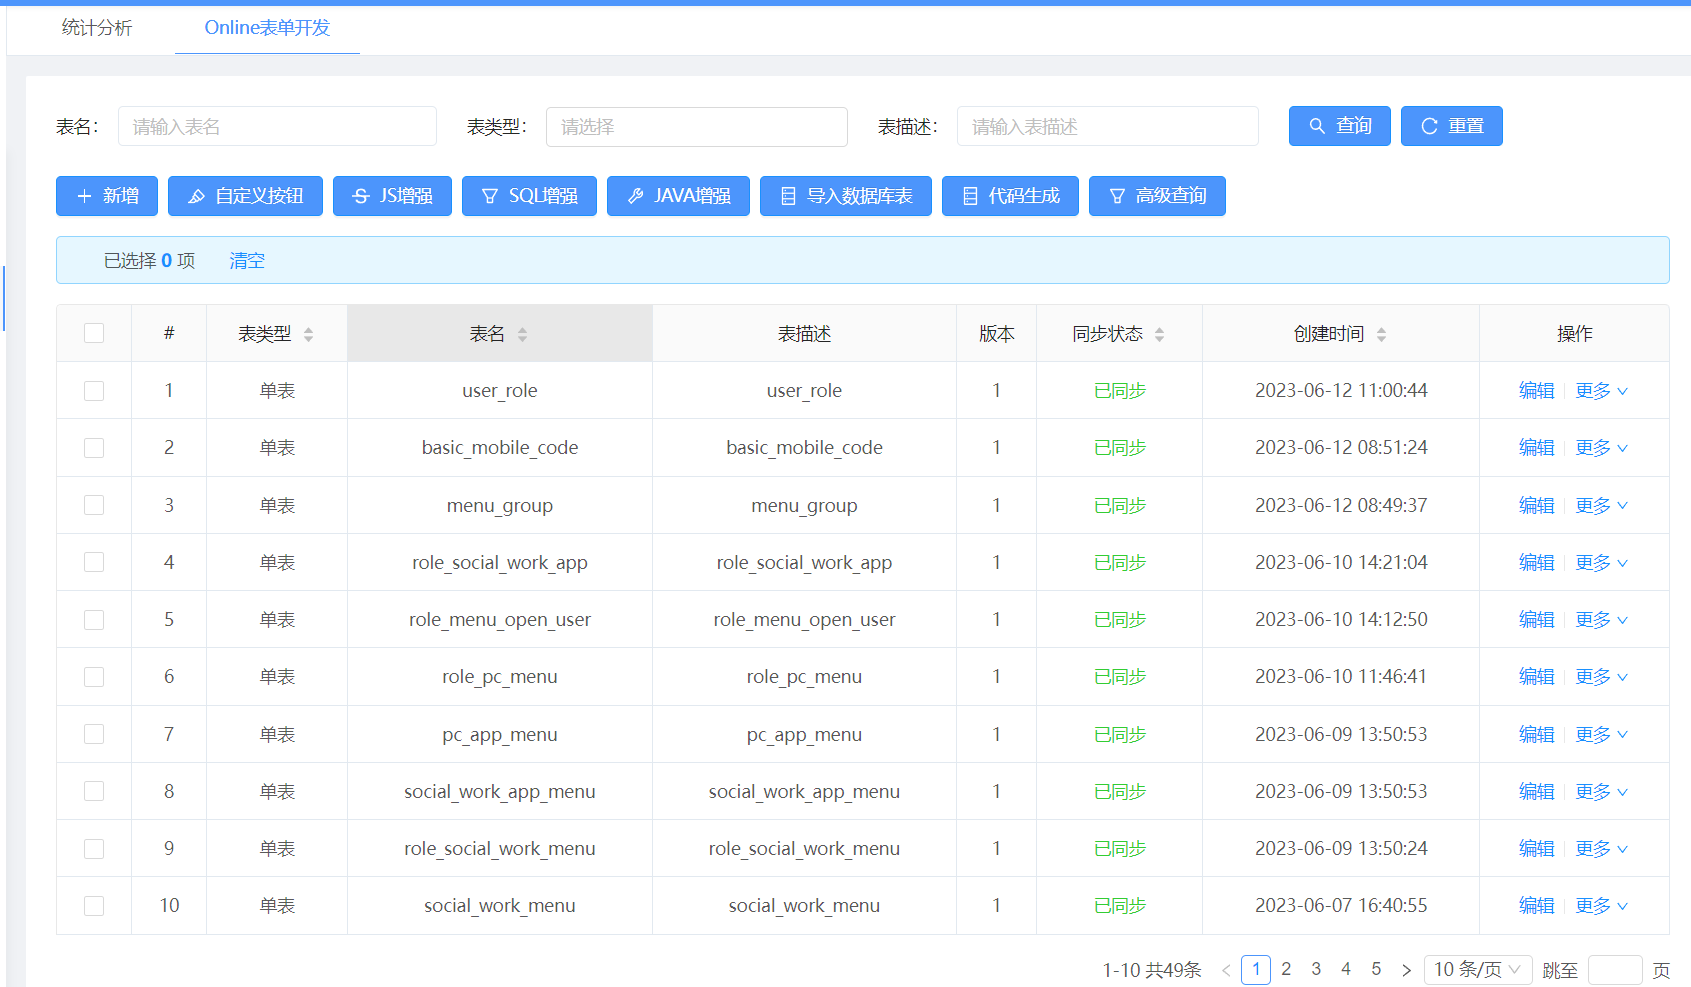Click the database icon on 导入数据库表
The width and height of the screenshot is (1691, 987).
(788, 196)
